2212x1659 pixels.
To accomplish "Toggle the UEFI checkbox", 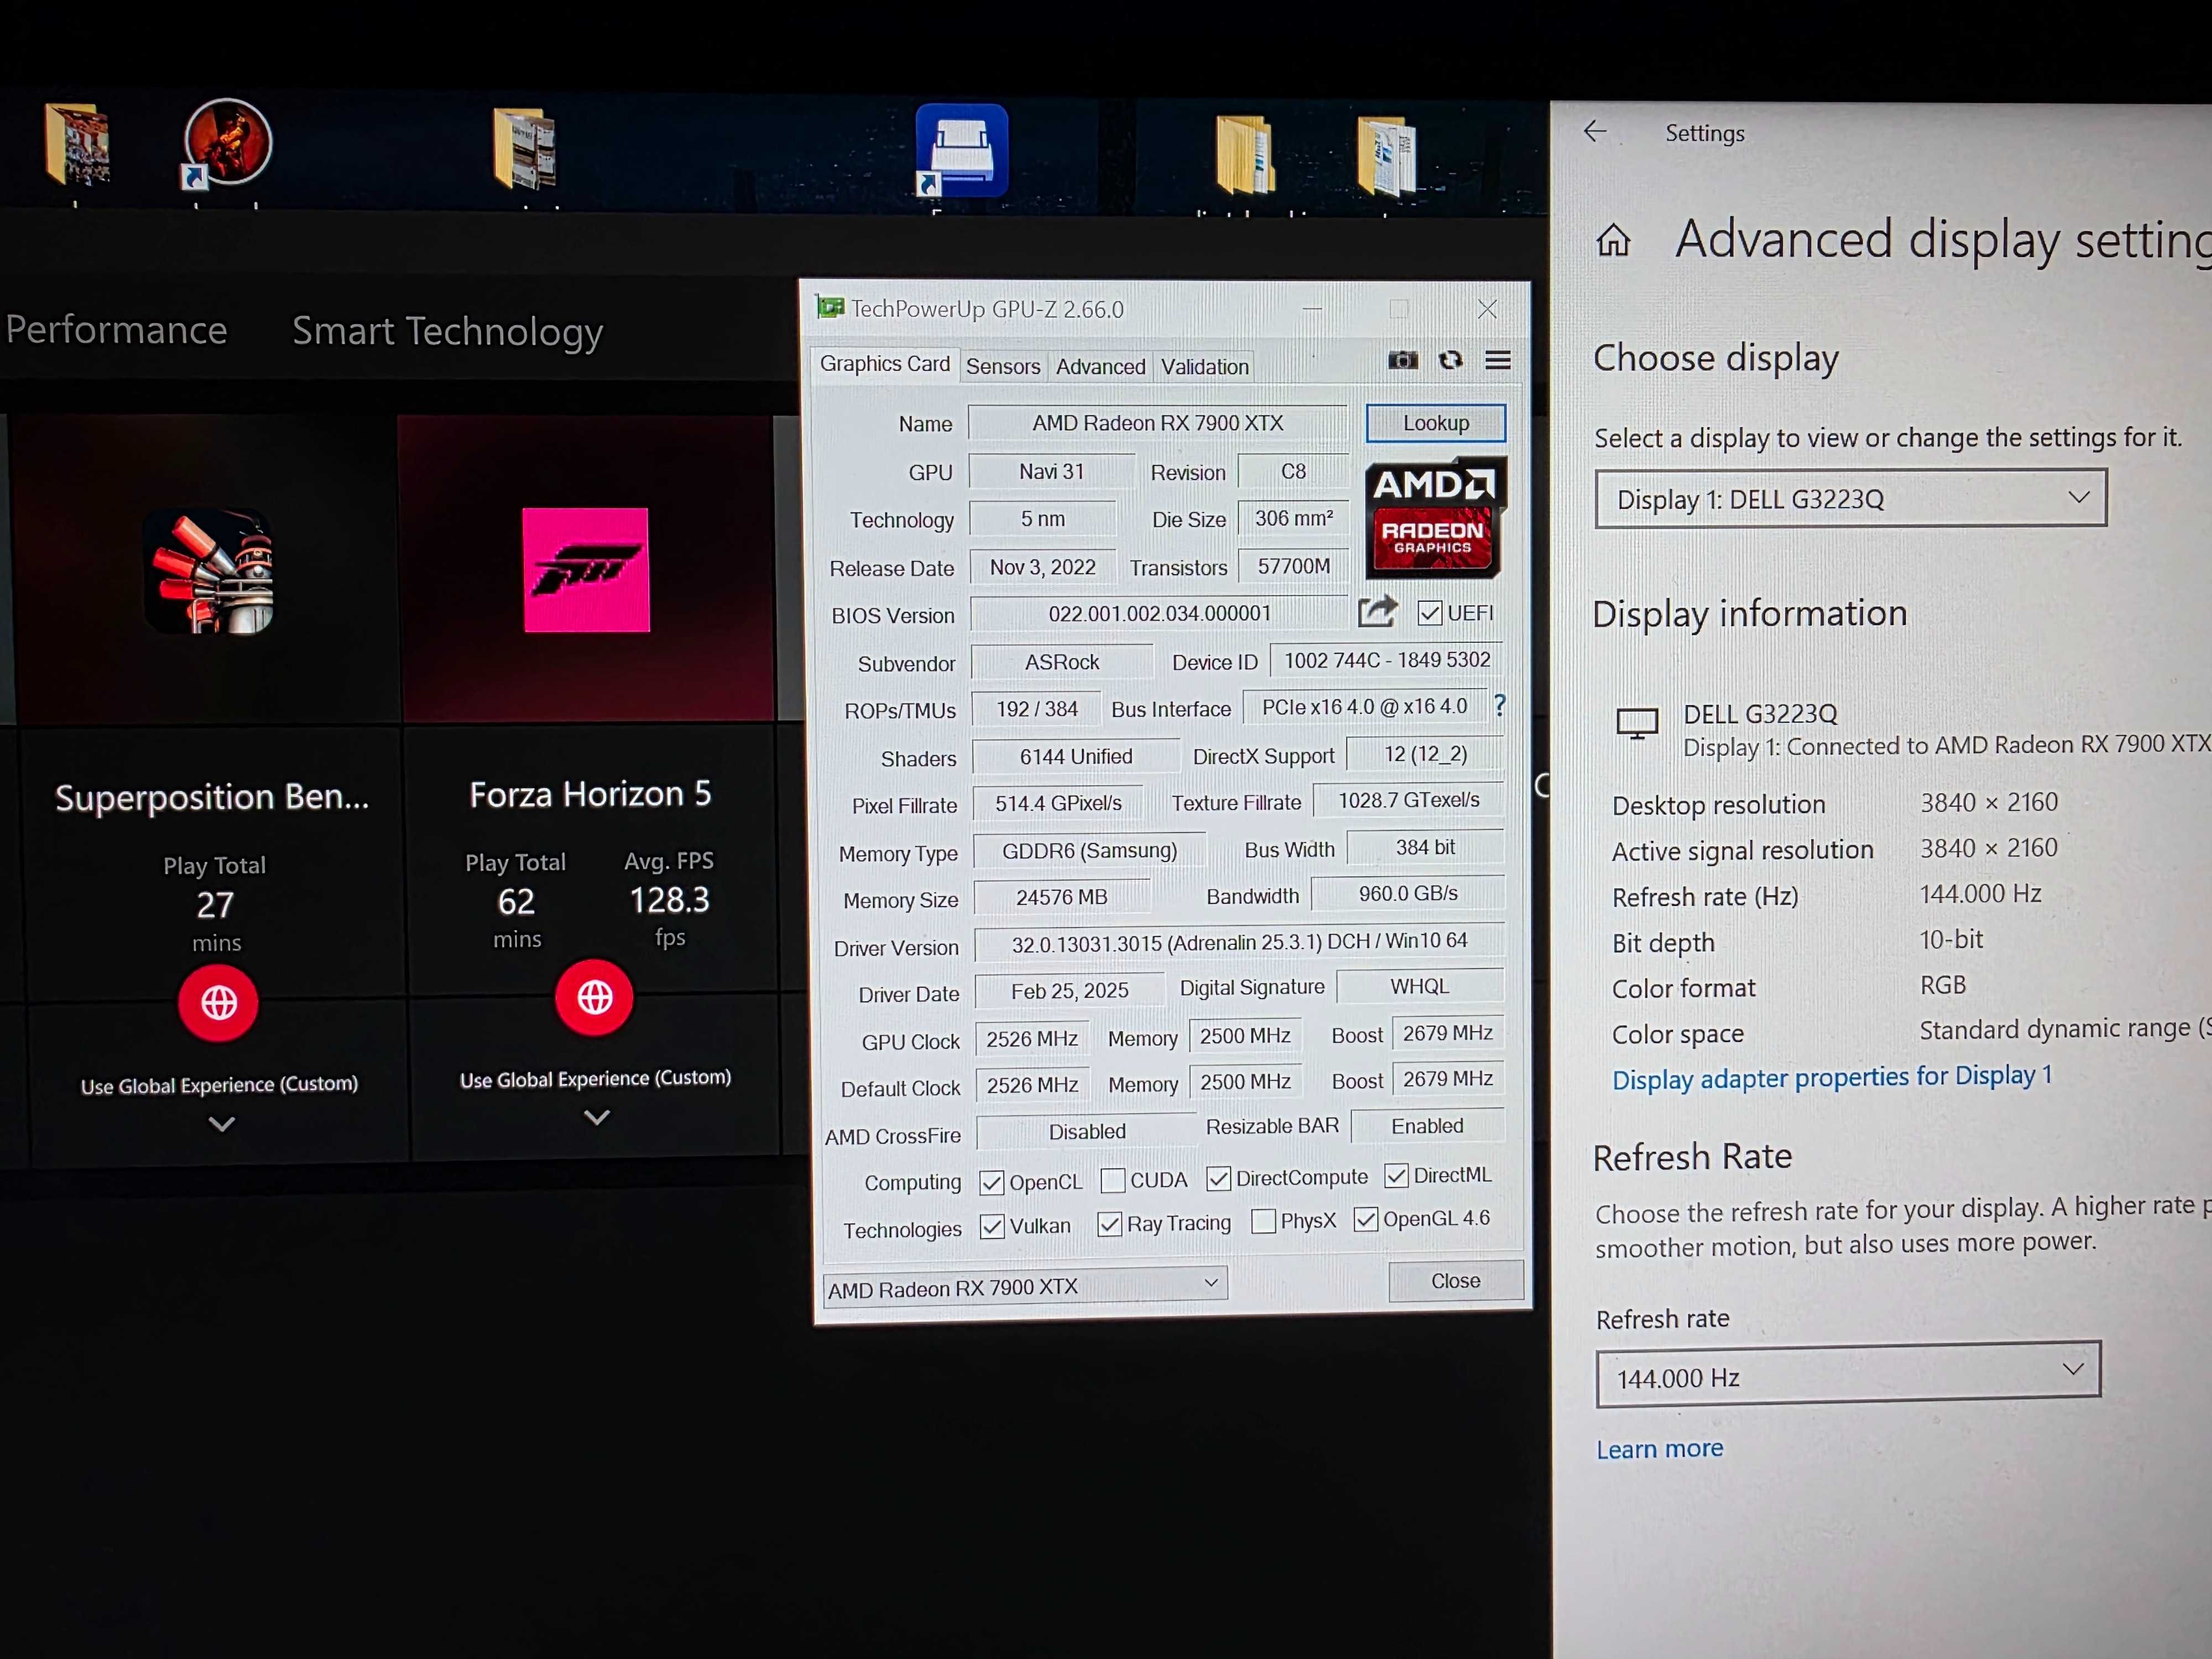I will [x=1430, y=613].
